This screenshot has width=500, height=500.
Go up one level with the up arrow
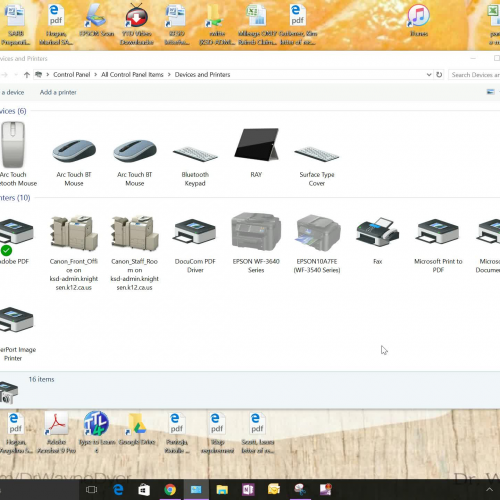27,75
